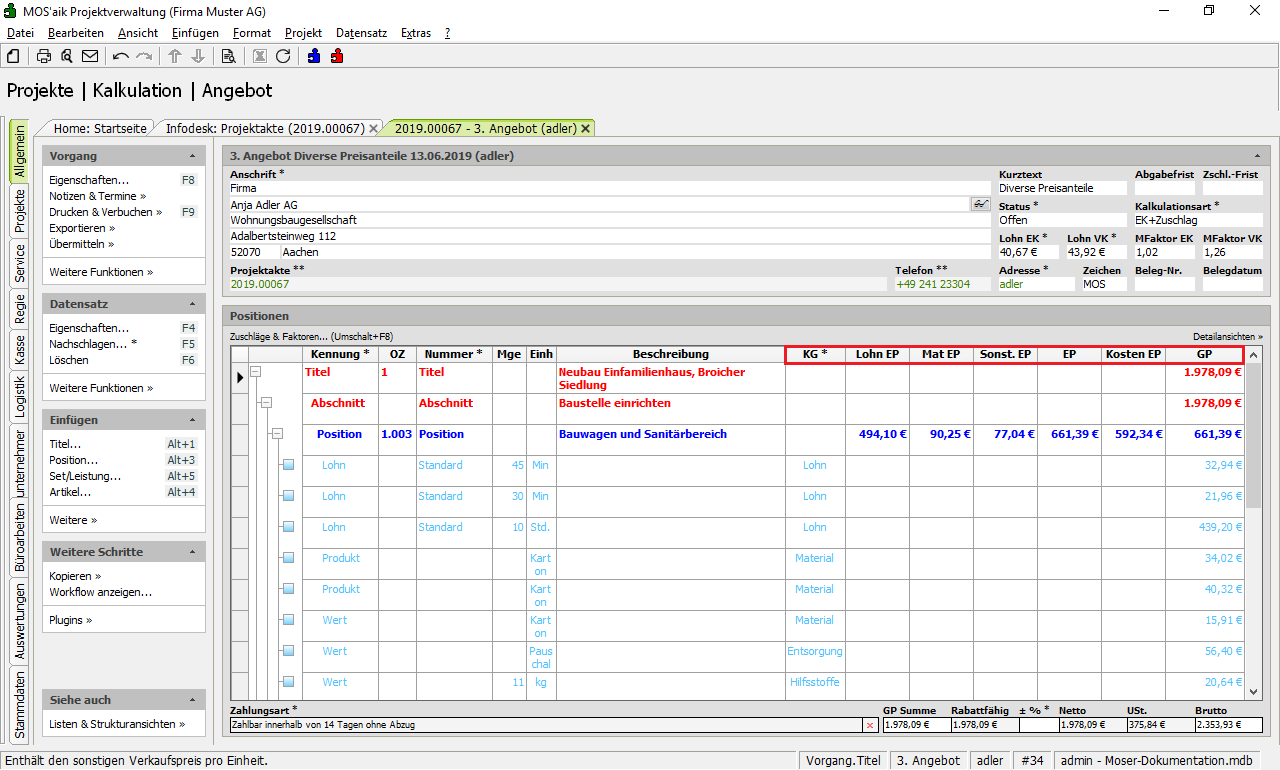This screenshot has width=1280, height=770.
Task: Click the refresh icon in the toolbar
Action: (283, 56)
